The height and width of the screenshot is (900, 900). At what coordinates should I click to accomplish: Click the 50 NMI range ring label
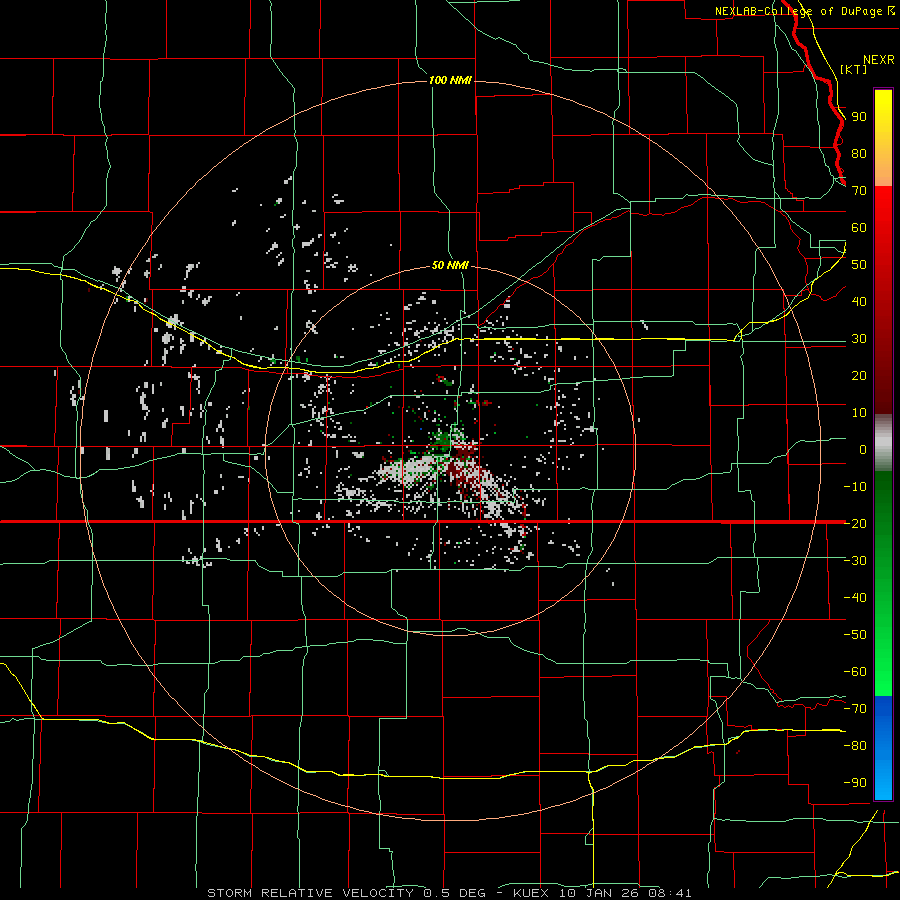[449, 265]
